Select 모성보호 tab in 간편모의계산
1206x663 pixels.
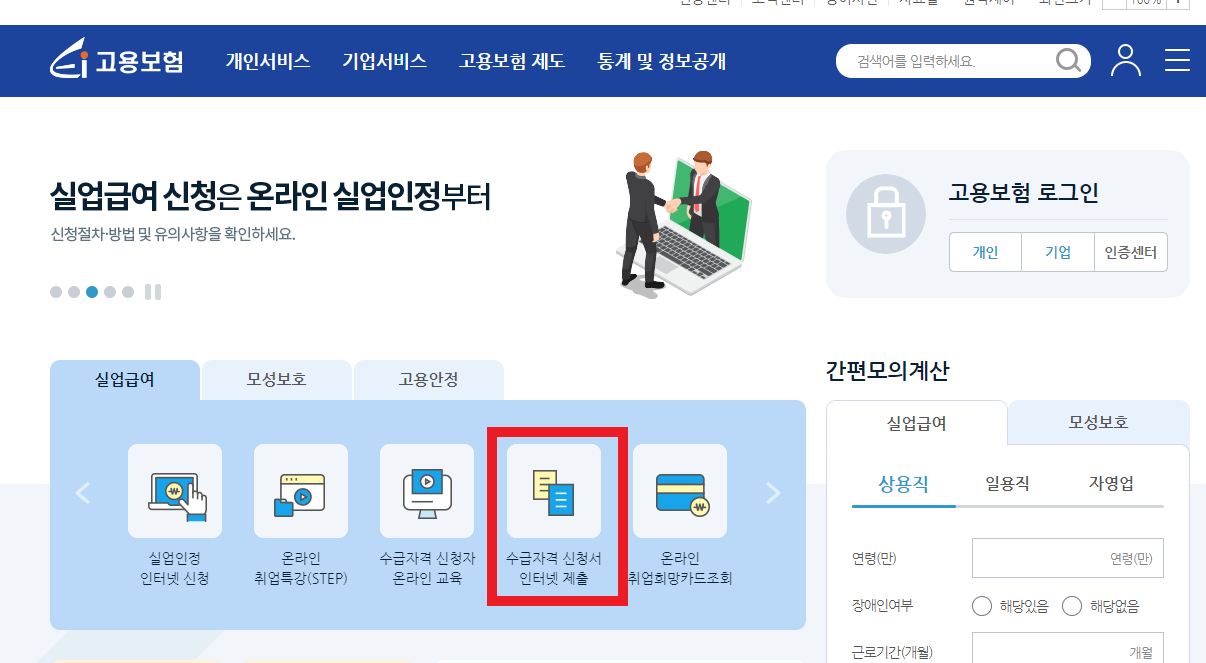[1099, 423]
